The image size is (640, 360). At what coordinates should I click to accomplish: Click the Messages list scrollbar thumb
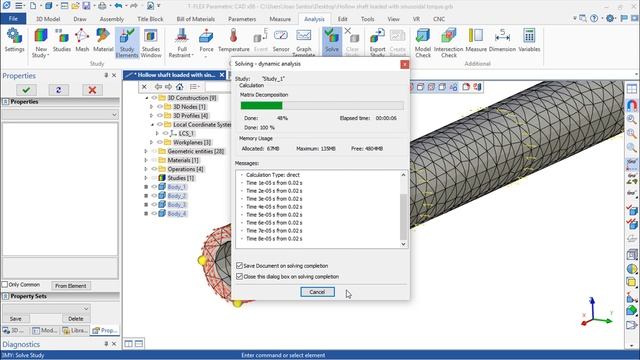coord(403,216)
